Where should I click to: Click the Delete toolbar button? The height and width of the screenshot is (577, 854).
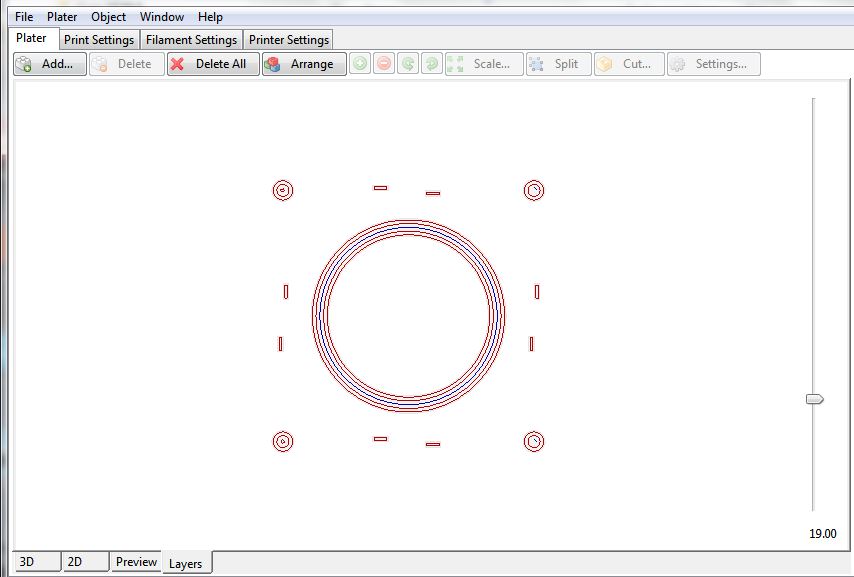point(126,64)
